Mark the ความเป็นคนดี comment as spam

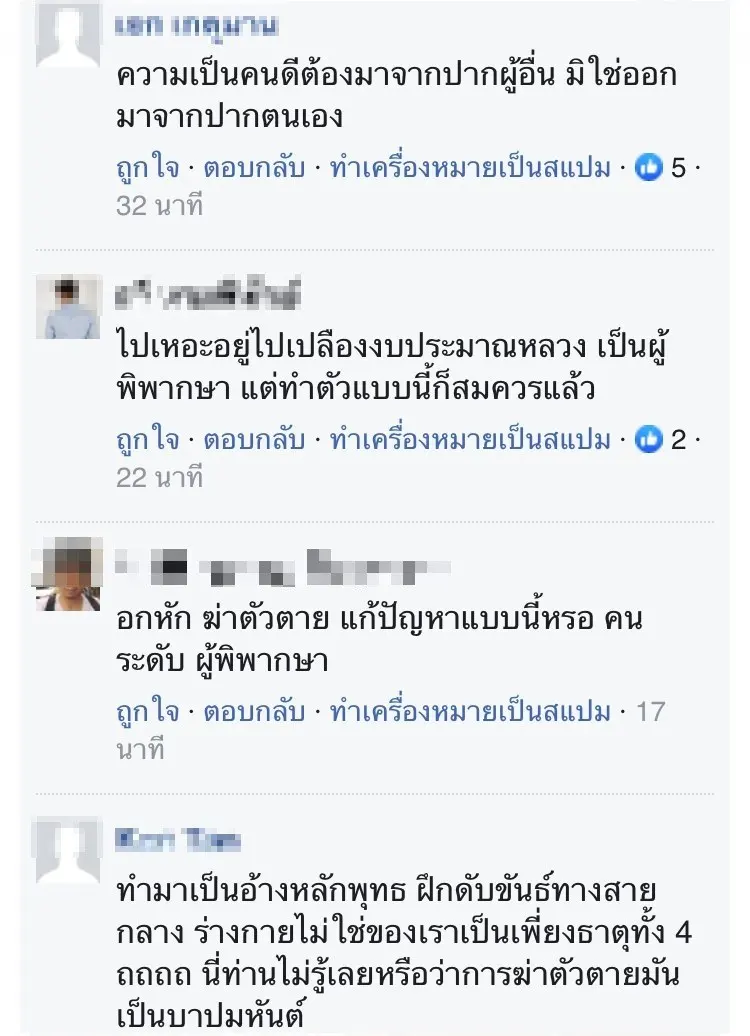click(x=470, y=168)
